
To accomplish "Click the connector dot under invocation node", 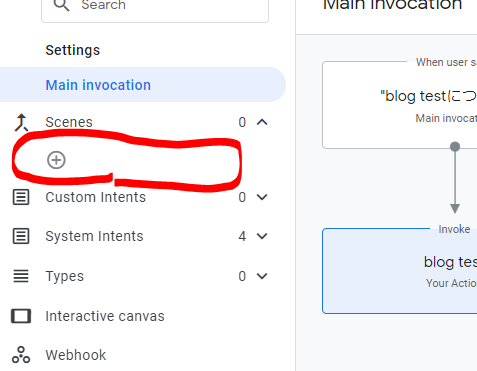I will pos(455,146).
